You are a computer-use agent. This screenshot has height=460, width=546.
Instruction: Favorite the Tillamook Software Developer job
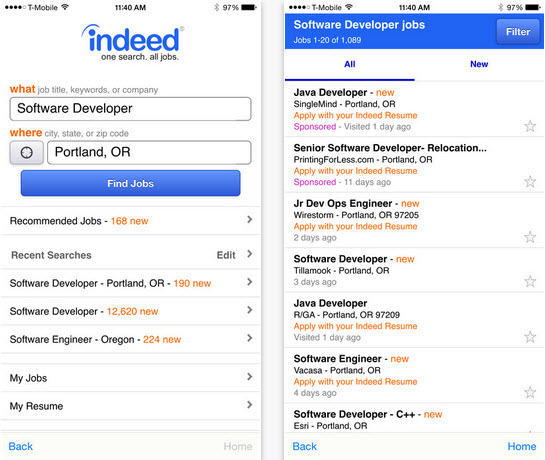tap(530, 281)
